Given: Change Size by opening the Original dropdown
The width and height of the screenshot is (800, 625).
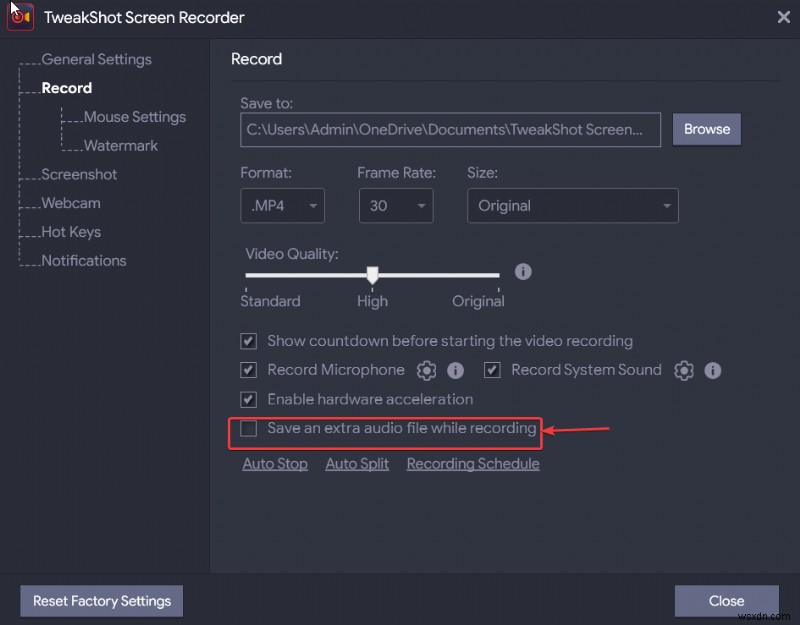Looking at the screenshot, I should 572,205.
